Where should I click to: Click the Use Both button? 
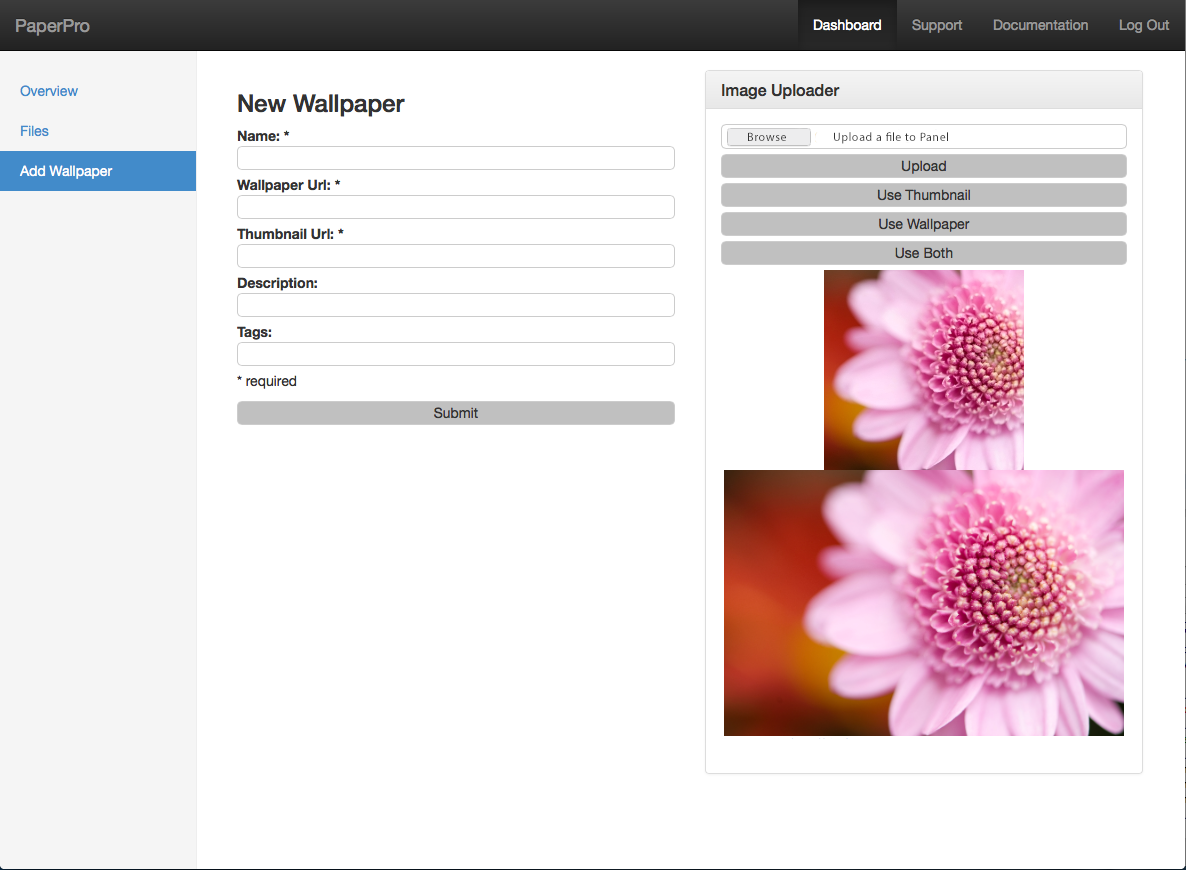(923, 253)
